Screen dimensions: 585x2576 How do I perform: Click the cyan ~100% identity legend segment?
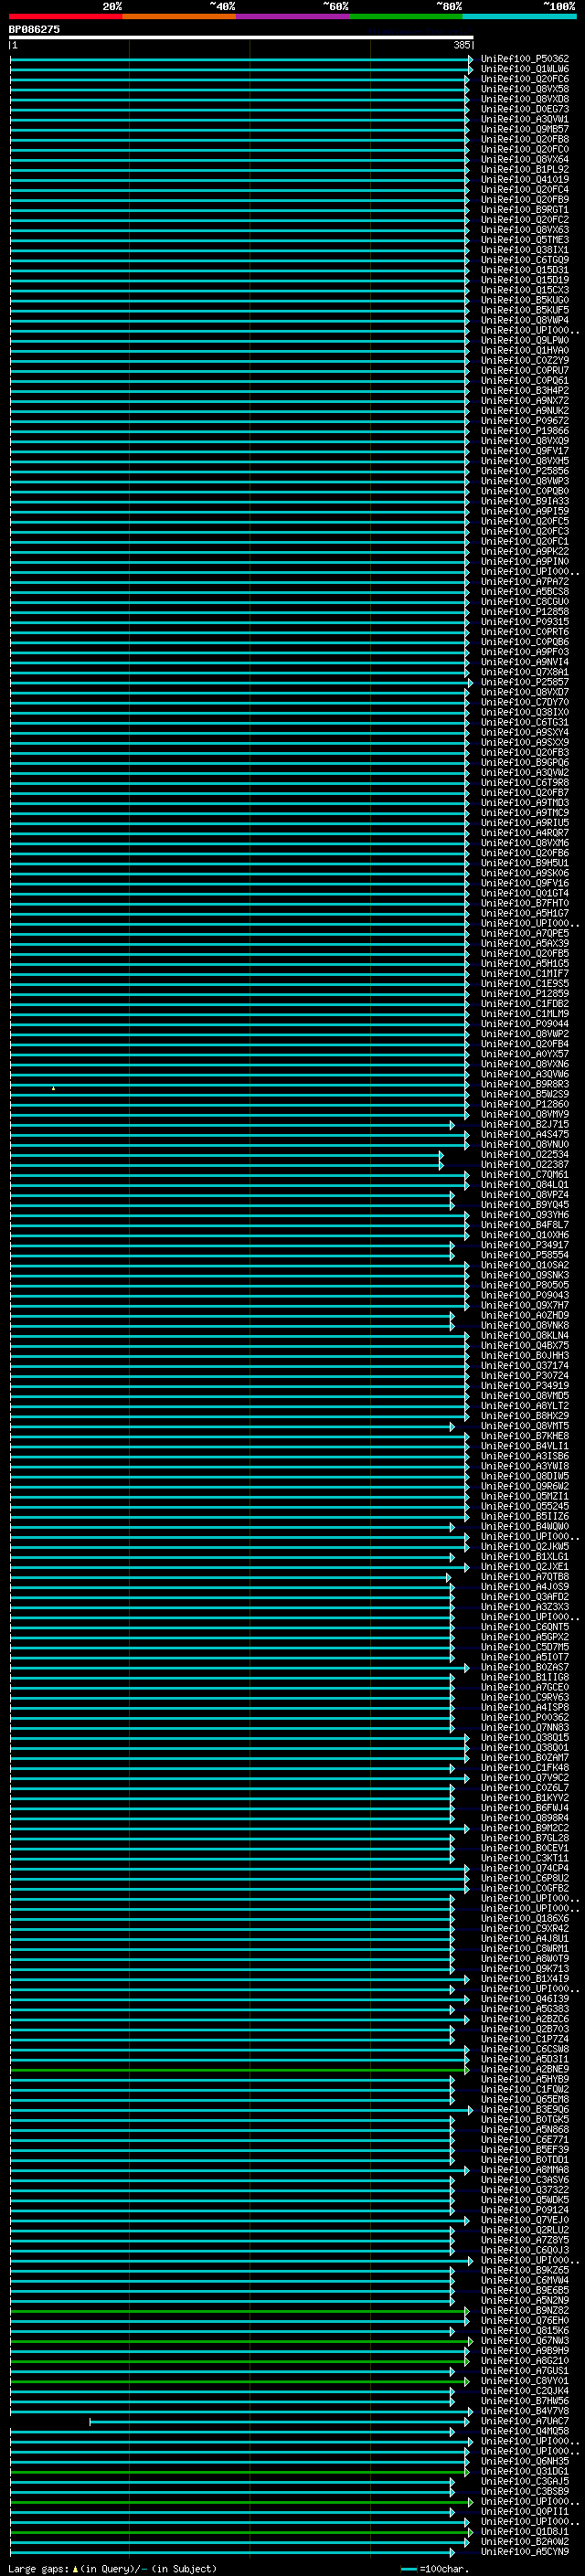click(x=520, y=16)
